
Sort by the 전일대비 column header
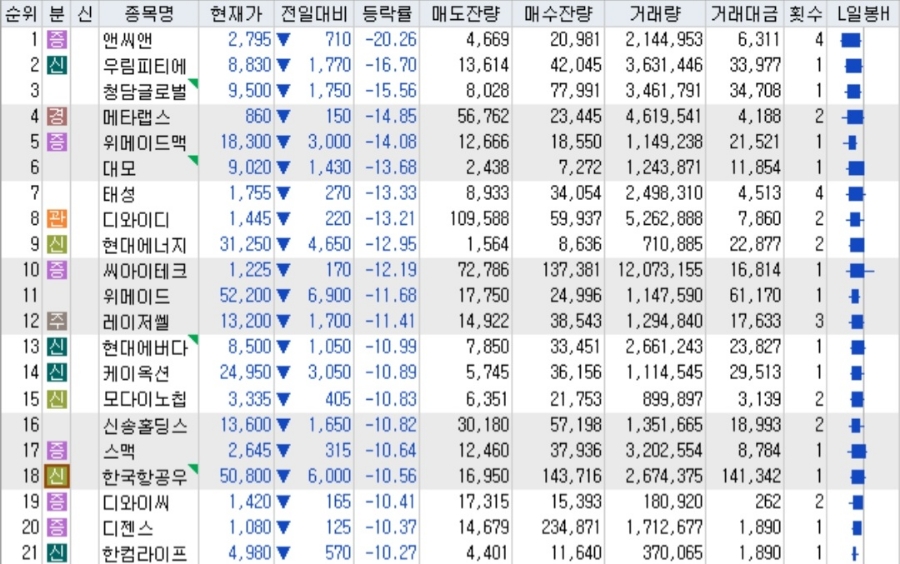(x=314, y=13)
